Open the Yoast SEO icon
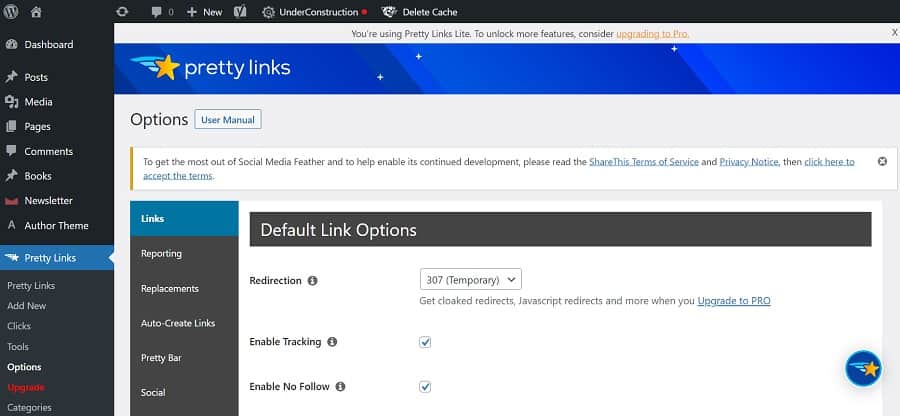 click(x=240, y=11)
